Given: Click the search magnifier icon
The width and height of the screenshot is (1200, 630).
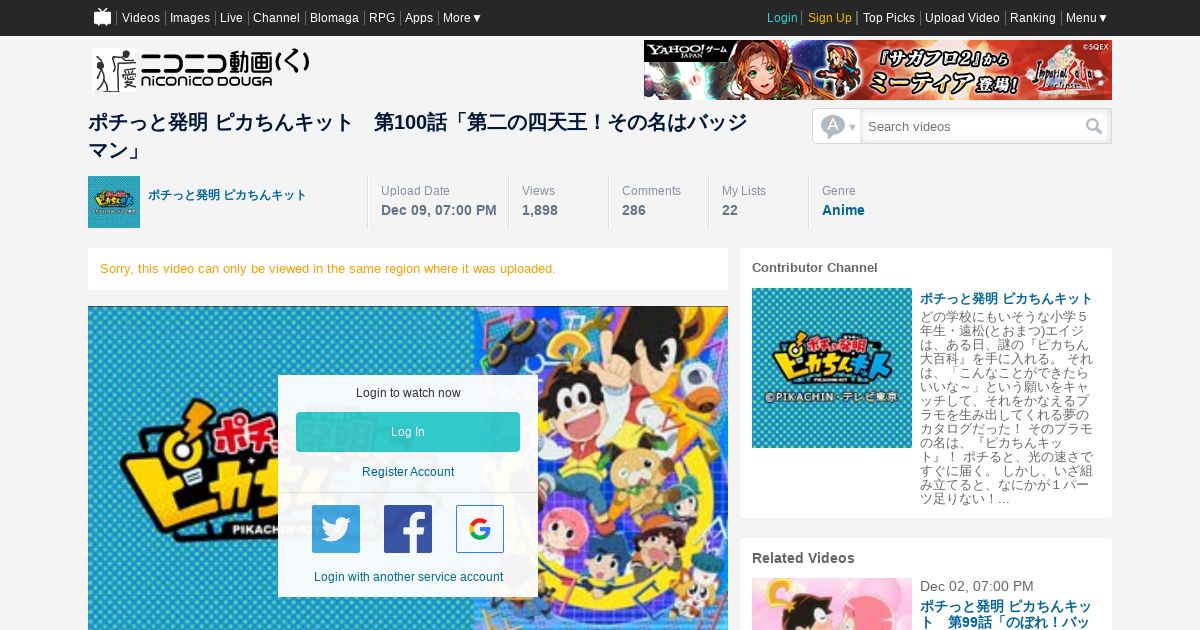Looking at the screenshot, I should point(1094,126).
